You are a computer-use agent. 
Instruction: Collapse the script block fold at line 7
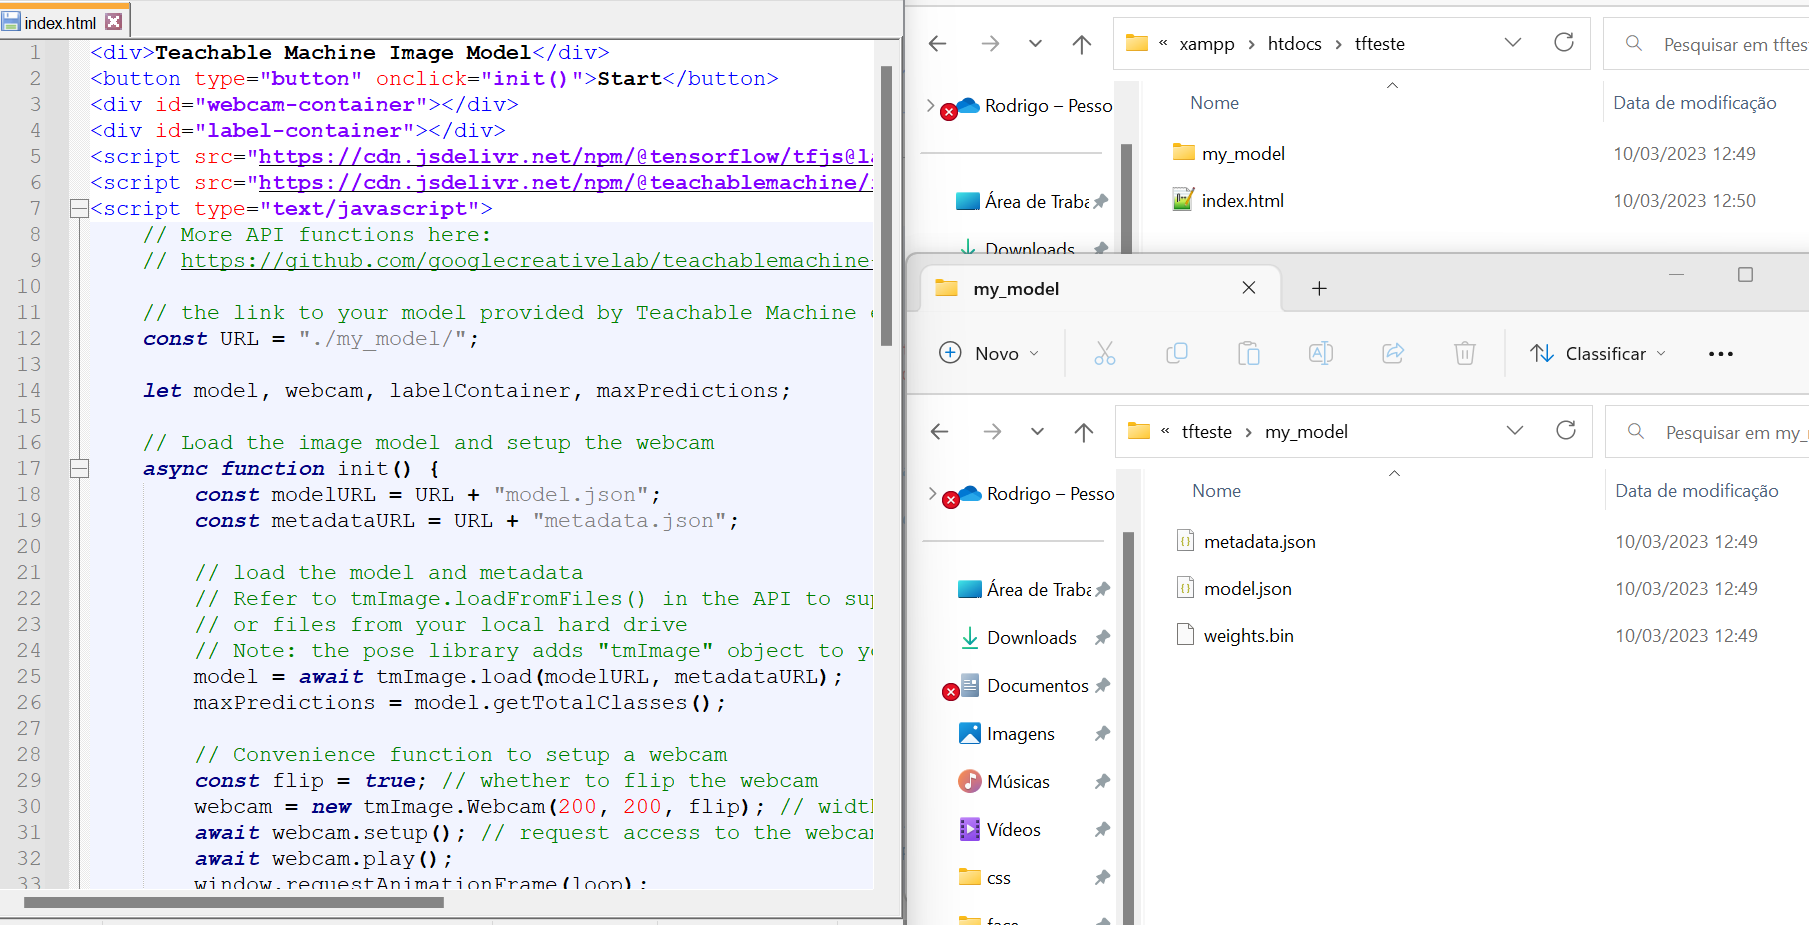(79, 209)
